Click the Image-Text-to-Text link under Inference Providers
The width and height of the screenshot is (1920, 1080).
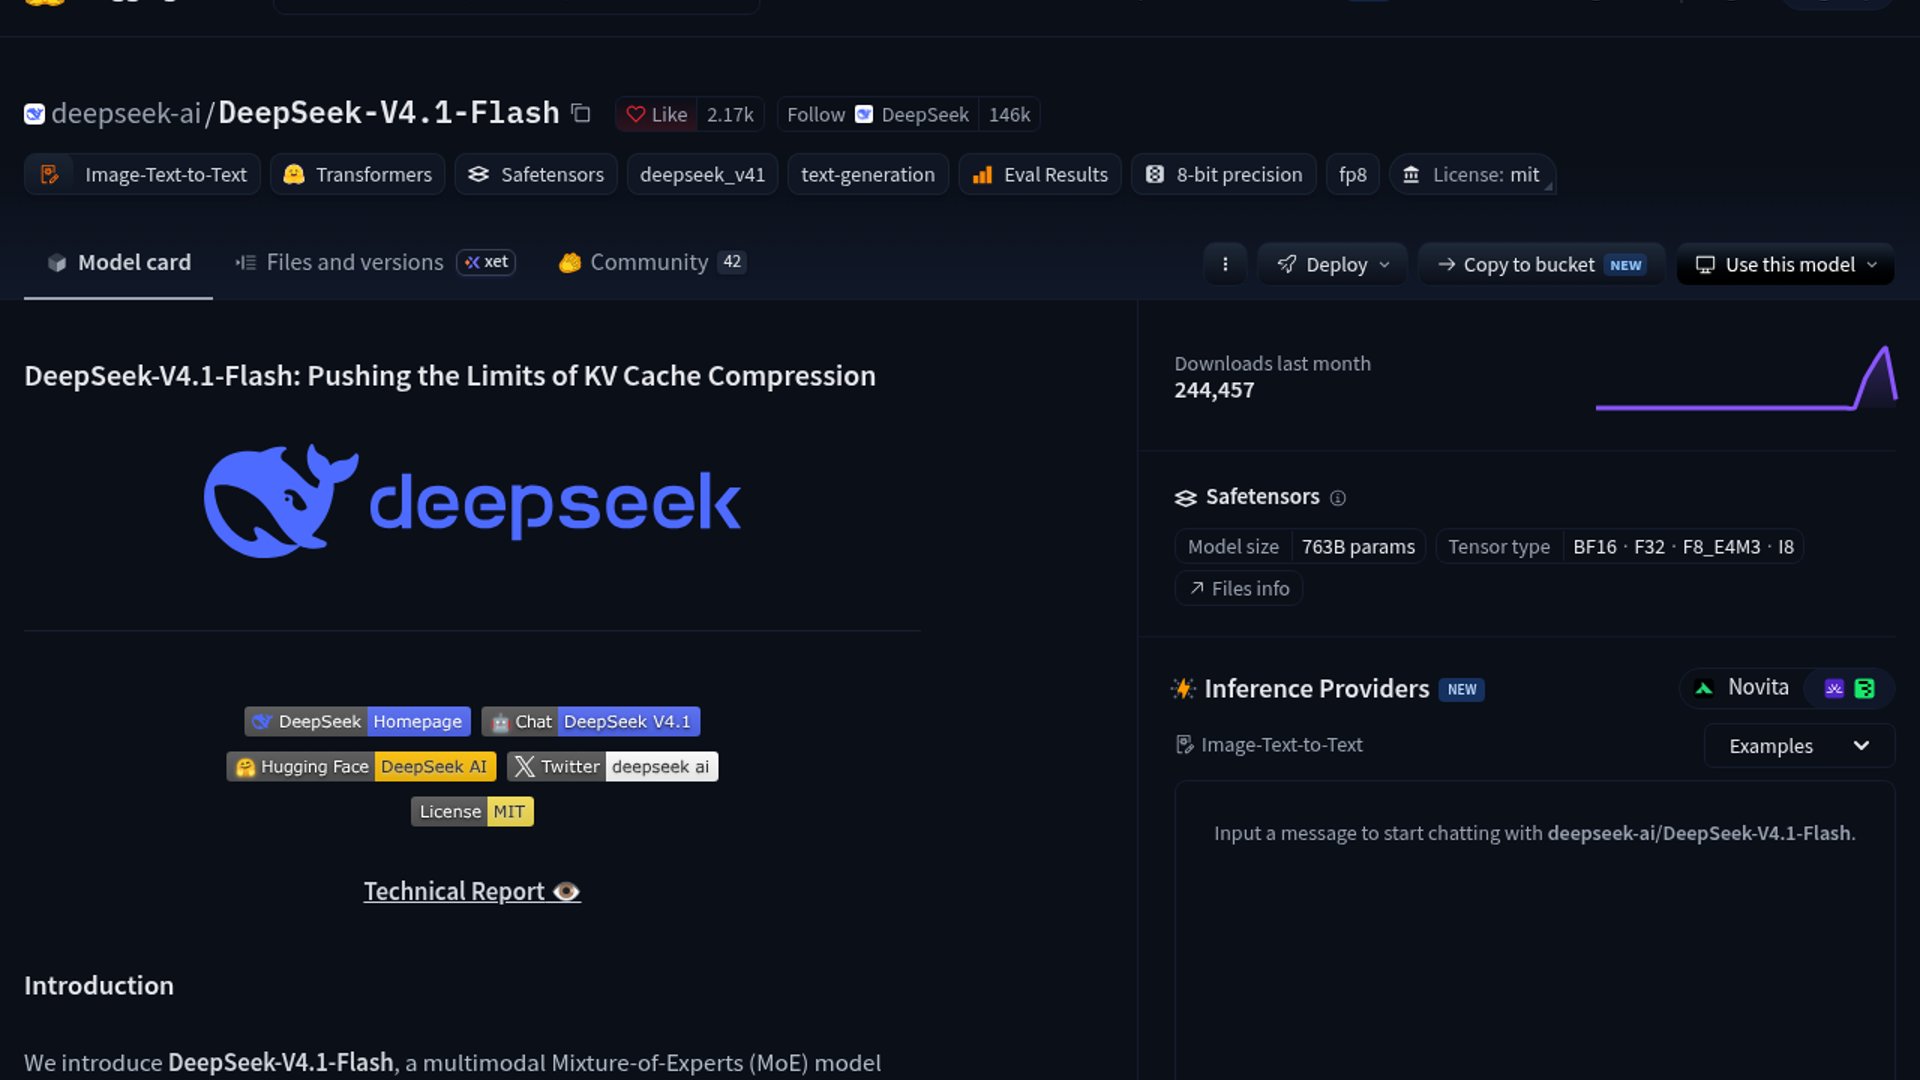[1270, 745]
